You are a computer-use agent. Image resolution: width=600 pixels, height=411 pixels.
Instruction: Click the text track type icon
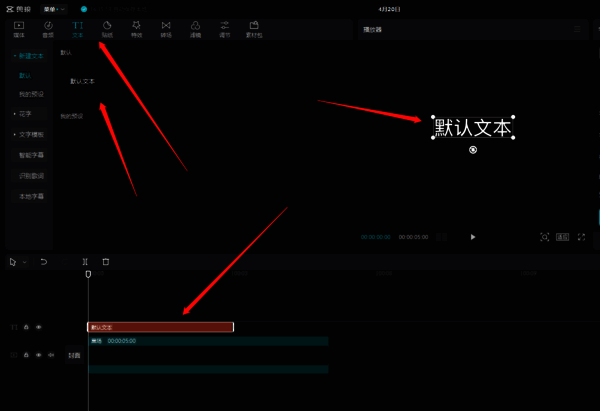tap(14, 327)
